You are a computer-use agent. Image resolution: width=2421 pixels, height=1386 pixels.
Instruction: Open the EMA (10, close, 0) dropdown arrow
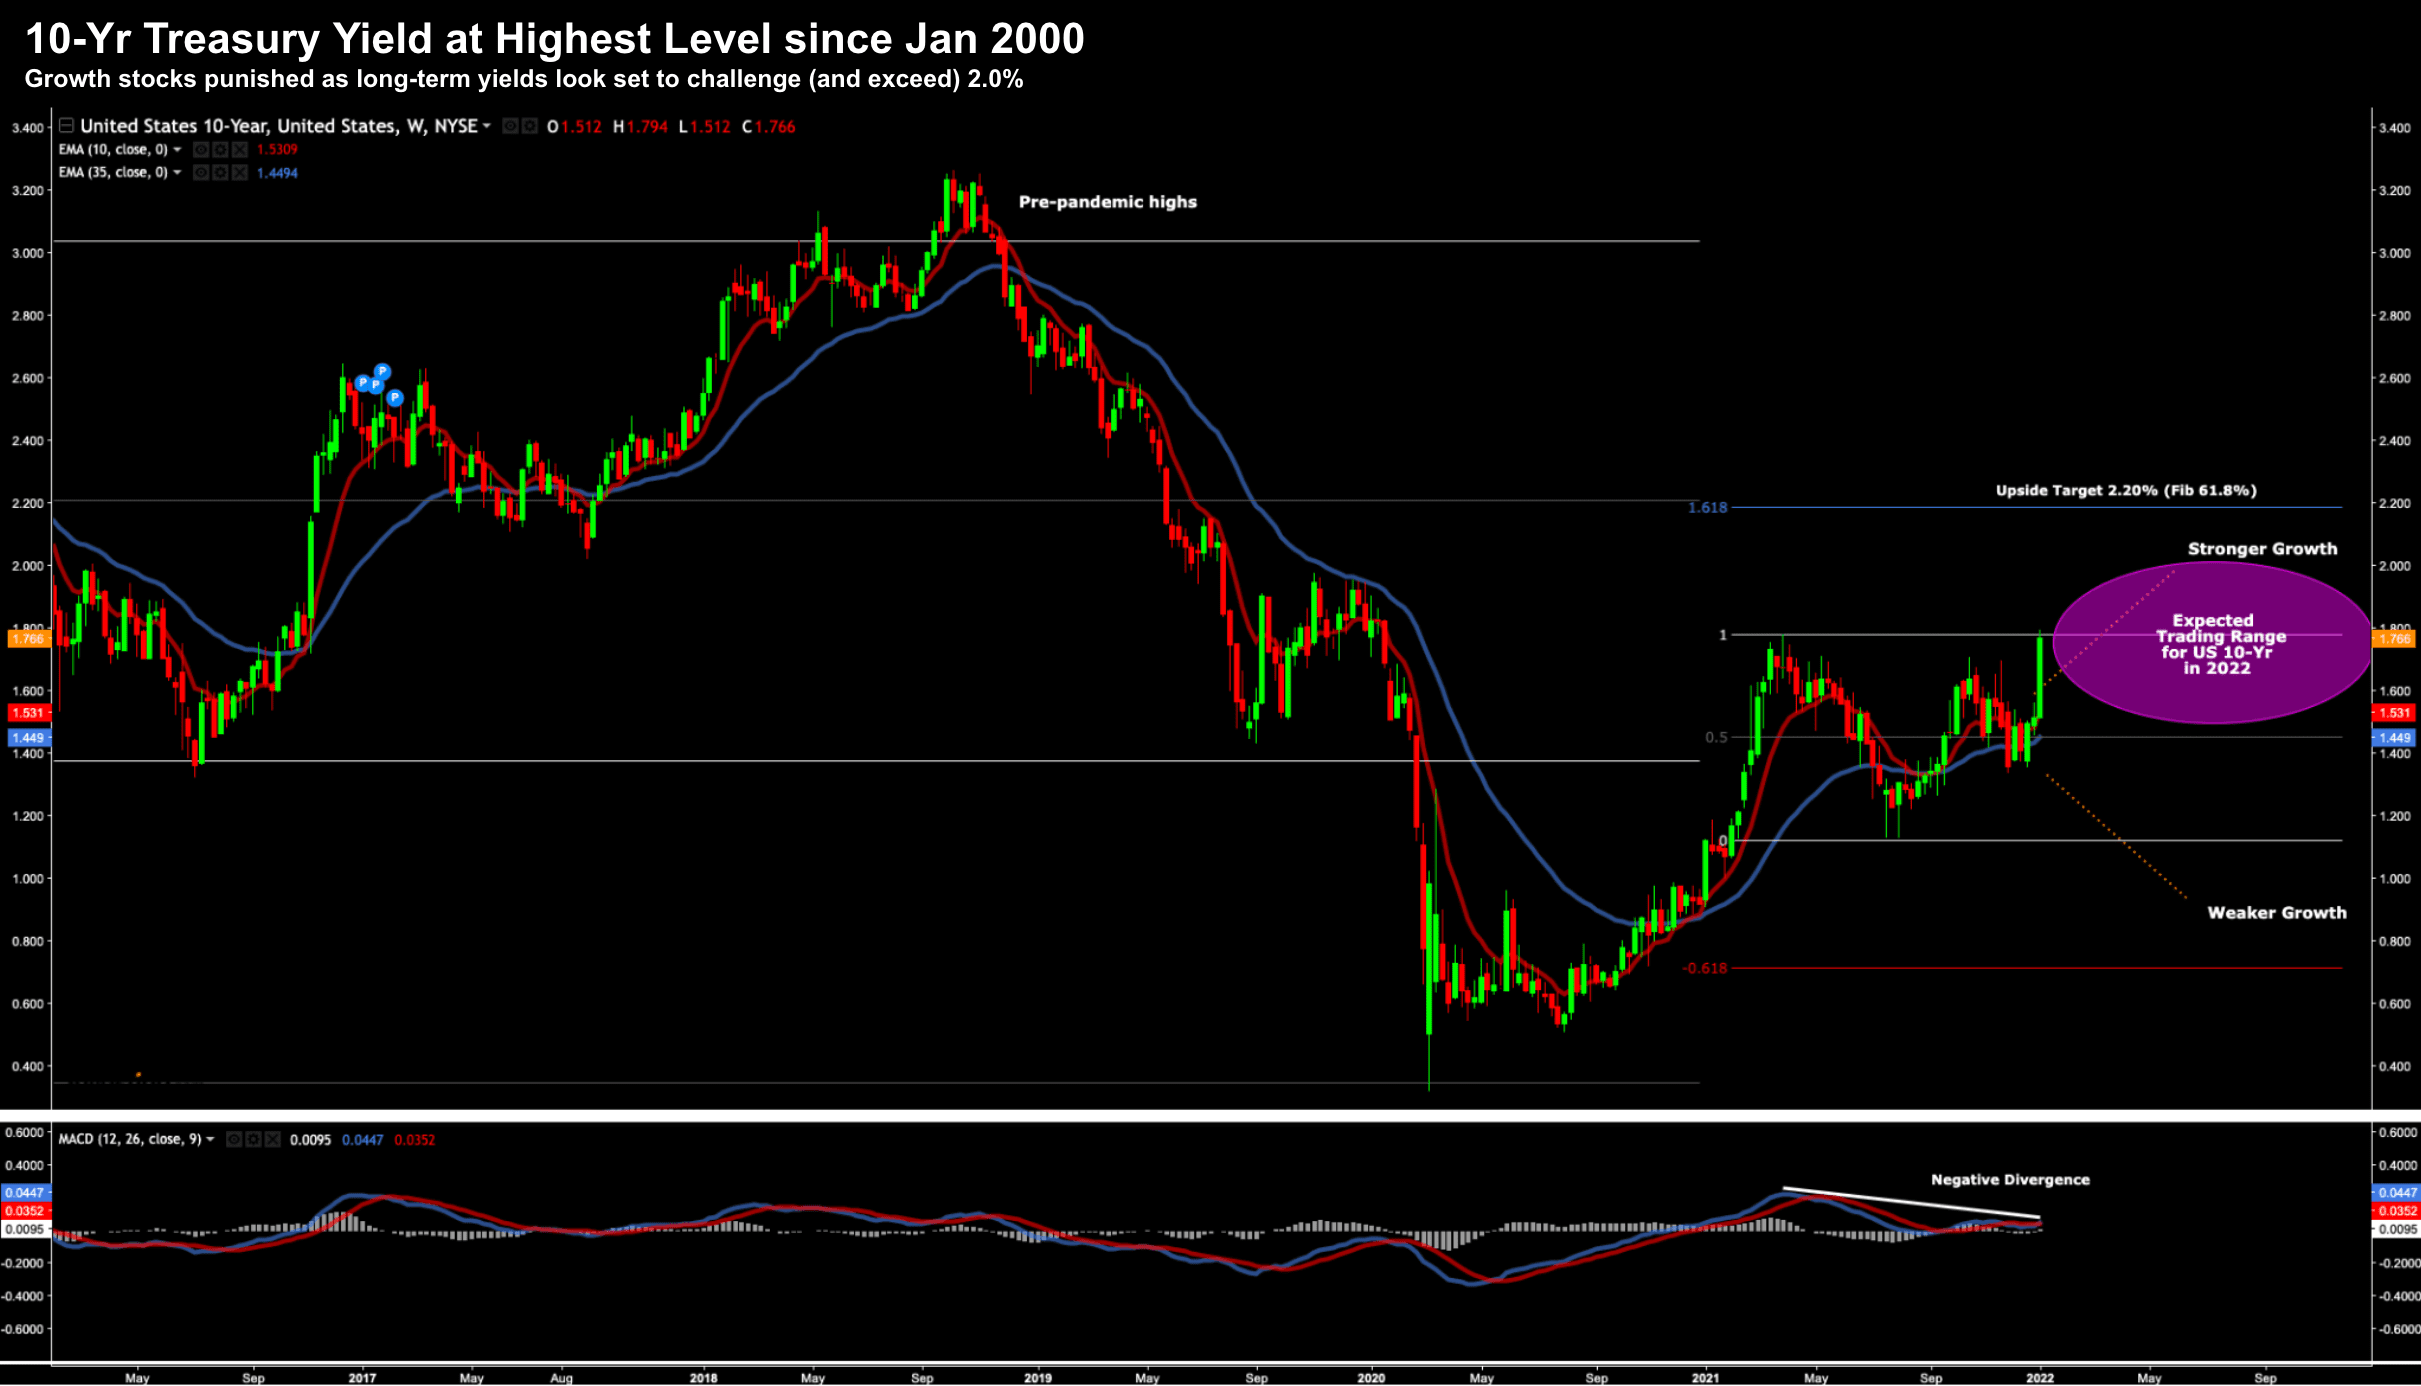click(177, 149)
